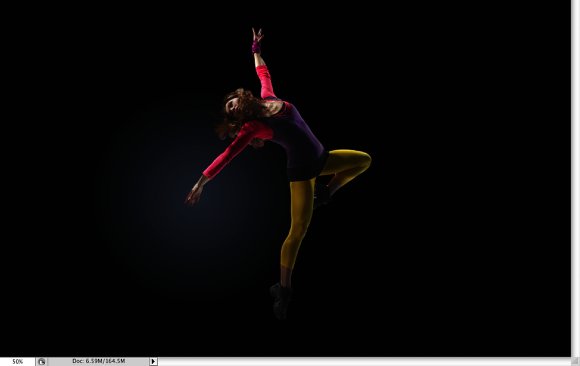The image size is (580, 366).
Task: Click the 50% zoom level field
Action: (17, 362)
